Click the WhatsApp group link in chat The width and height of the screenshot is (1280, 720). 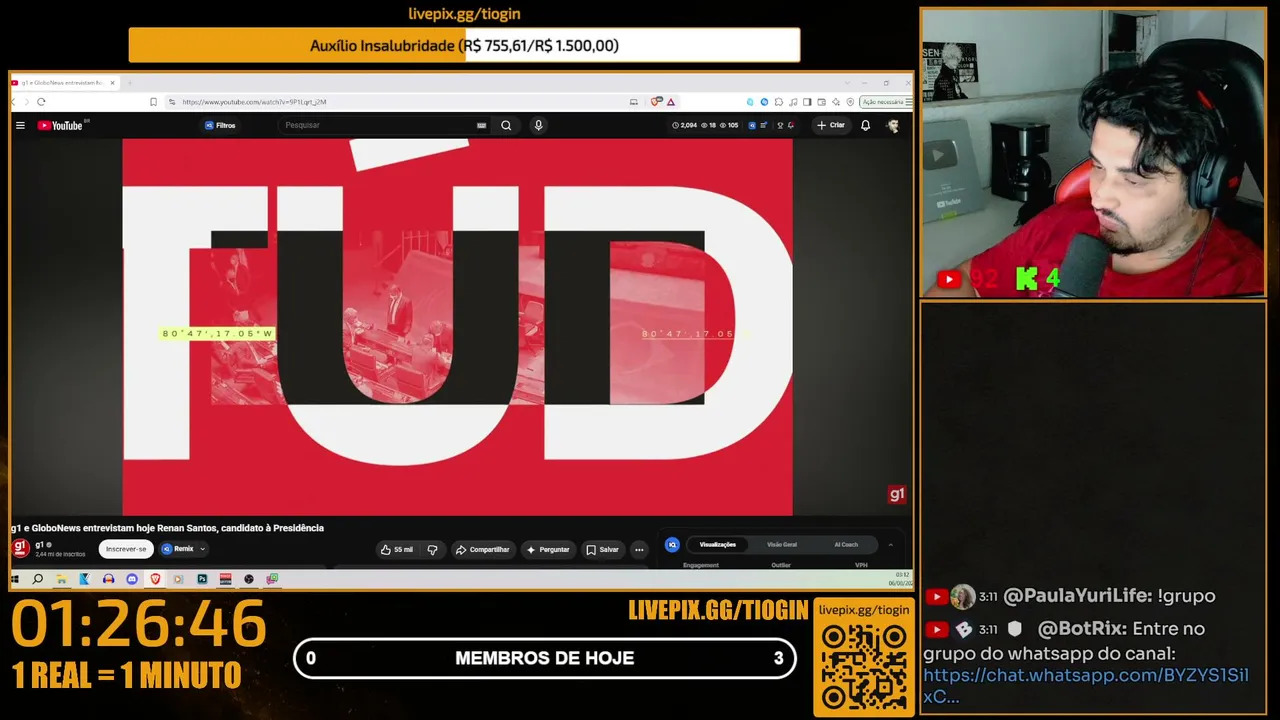point(1086,685)
